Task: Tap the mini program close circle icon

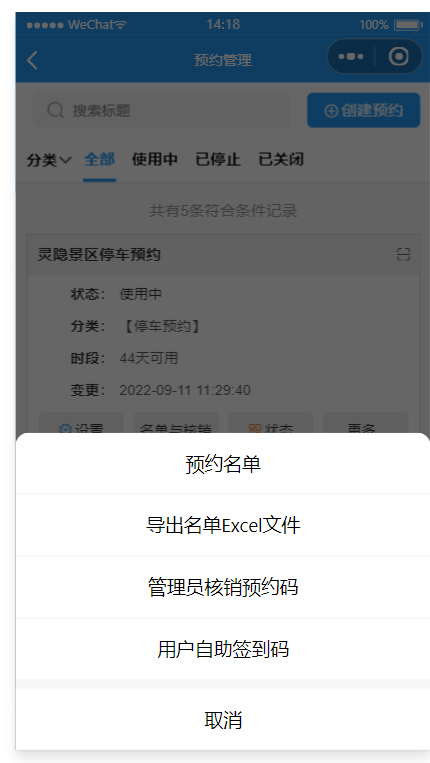Action: [x=398, y=56]
